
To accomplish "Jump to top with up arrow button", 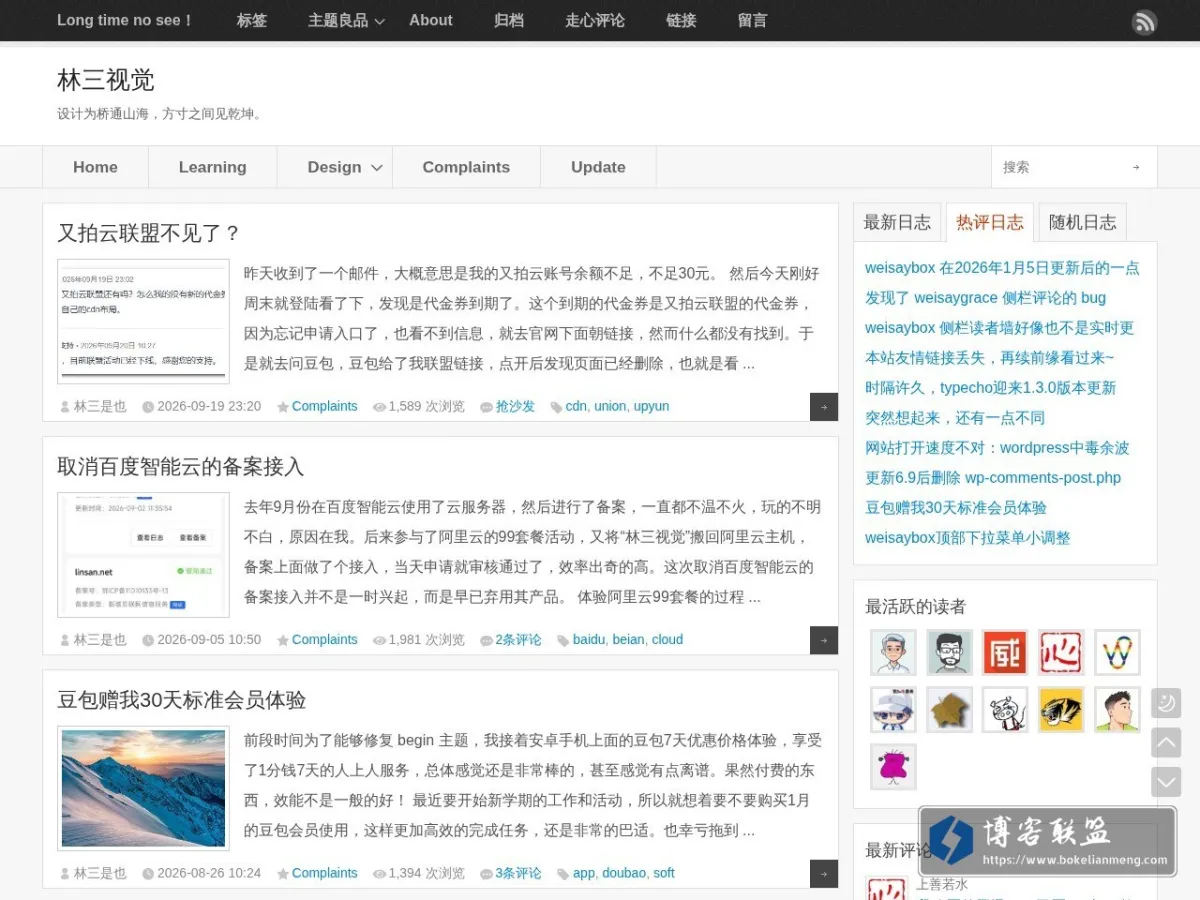I will click(x=1166, y=742).
